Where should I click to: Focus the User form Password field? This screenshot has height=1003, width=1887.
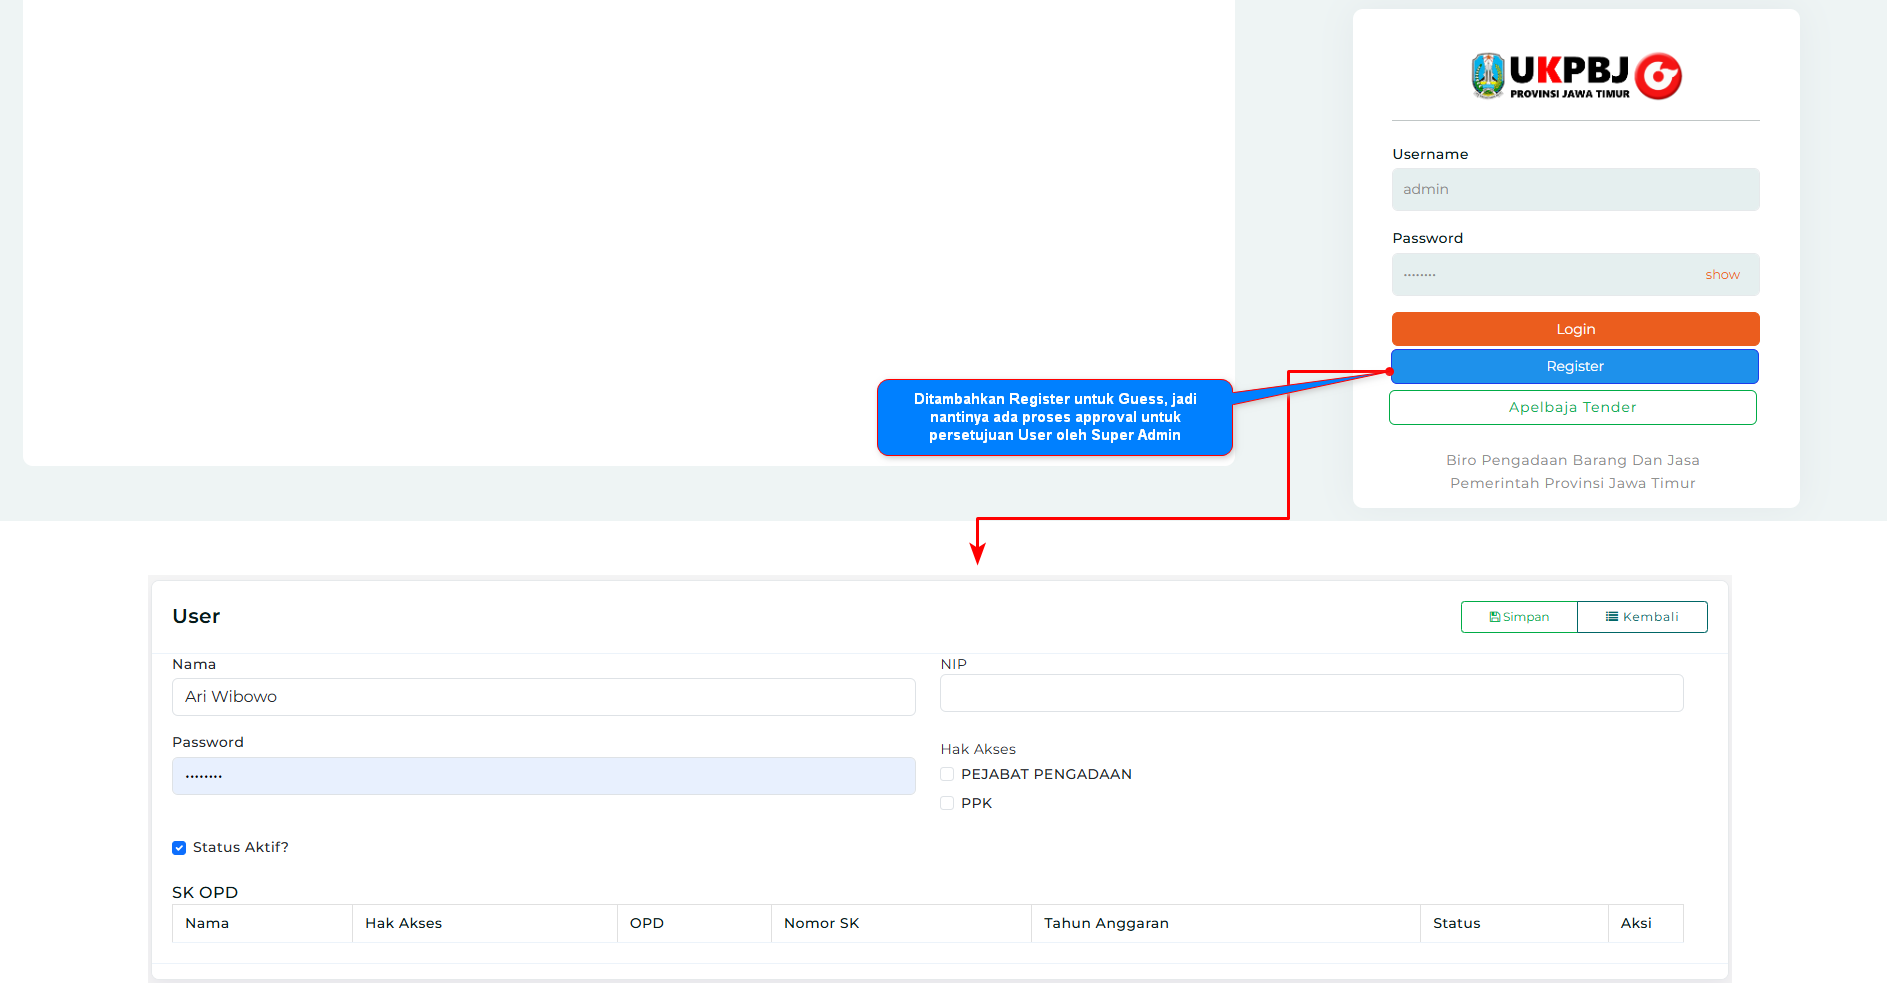(x=543, y=776)
